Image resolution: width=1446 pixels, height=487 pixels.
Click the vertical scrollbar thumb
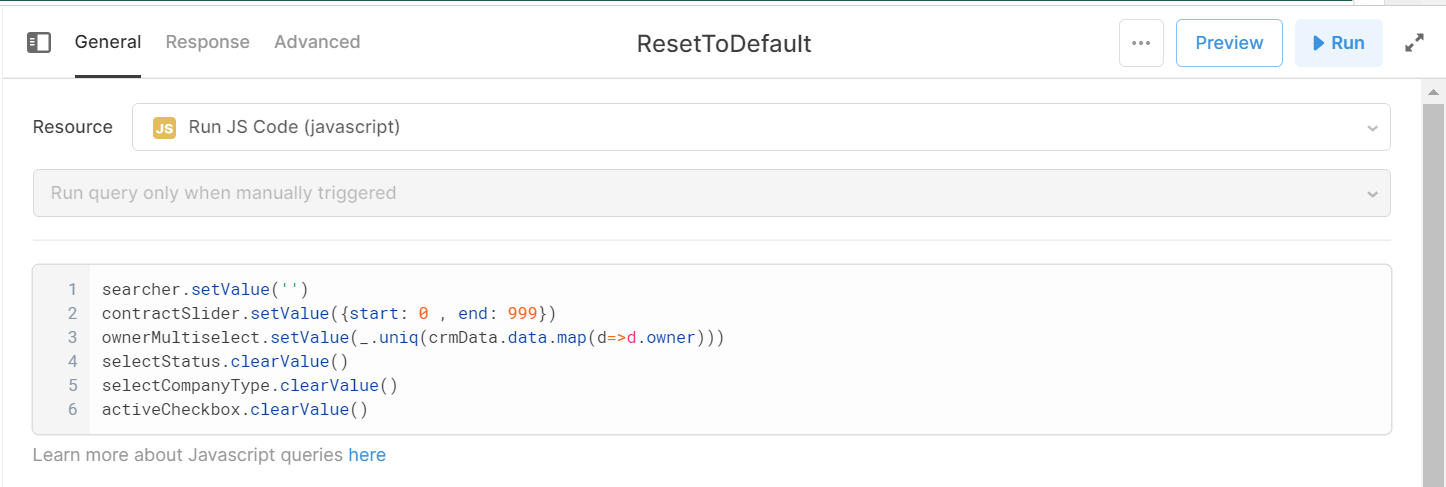pos(1433,290)
